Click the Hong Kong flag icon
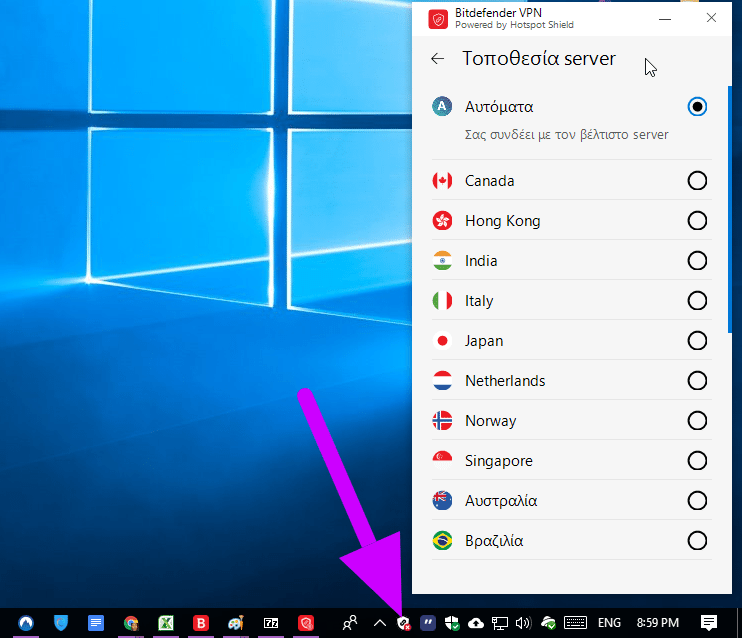742x638 pixels. [x=442, y=221]
